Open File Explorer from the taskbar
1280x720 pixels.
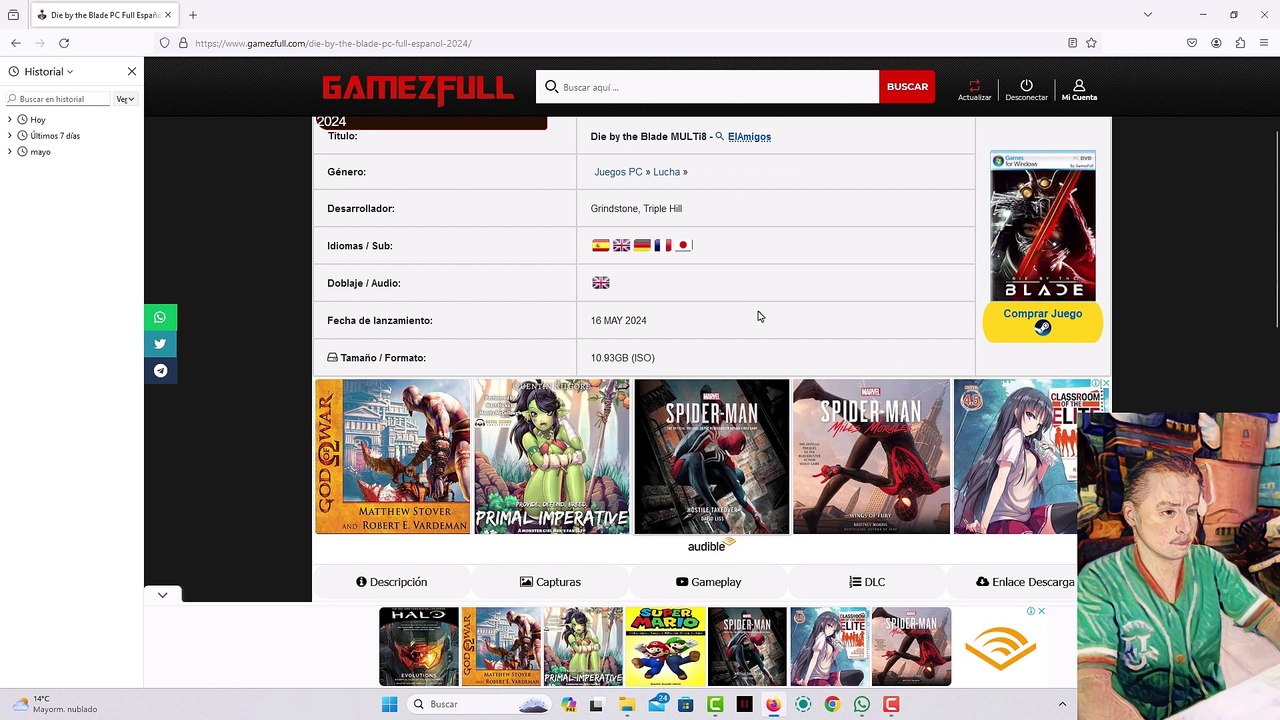pyautogui.click(x=627, y=704)
